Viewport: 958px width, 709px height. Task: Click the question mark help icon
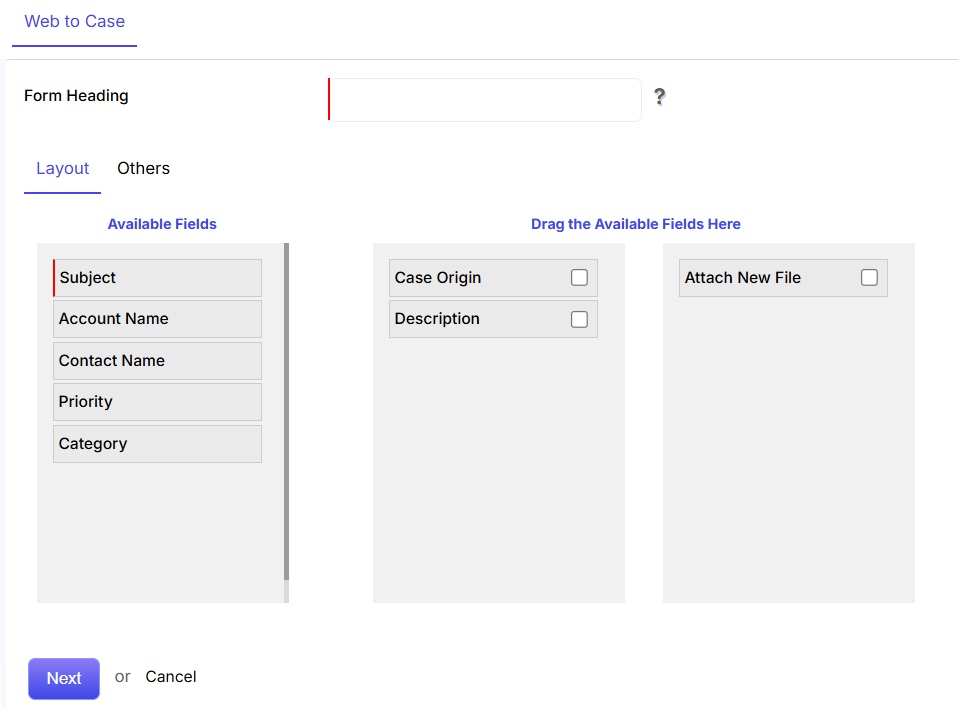click(659, 97)
